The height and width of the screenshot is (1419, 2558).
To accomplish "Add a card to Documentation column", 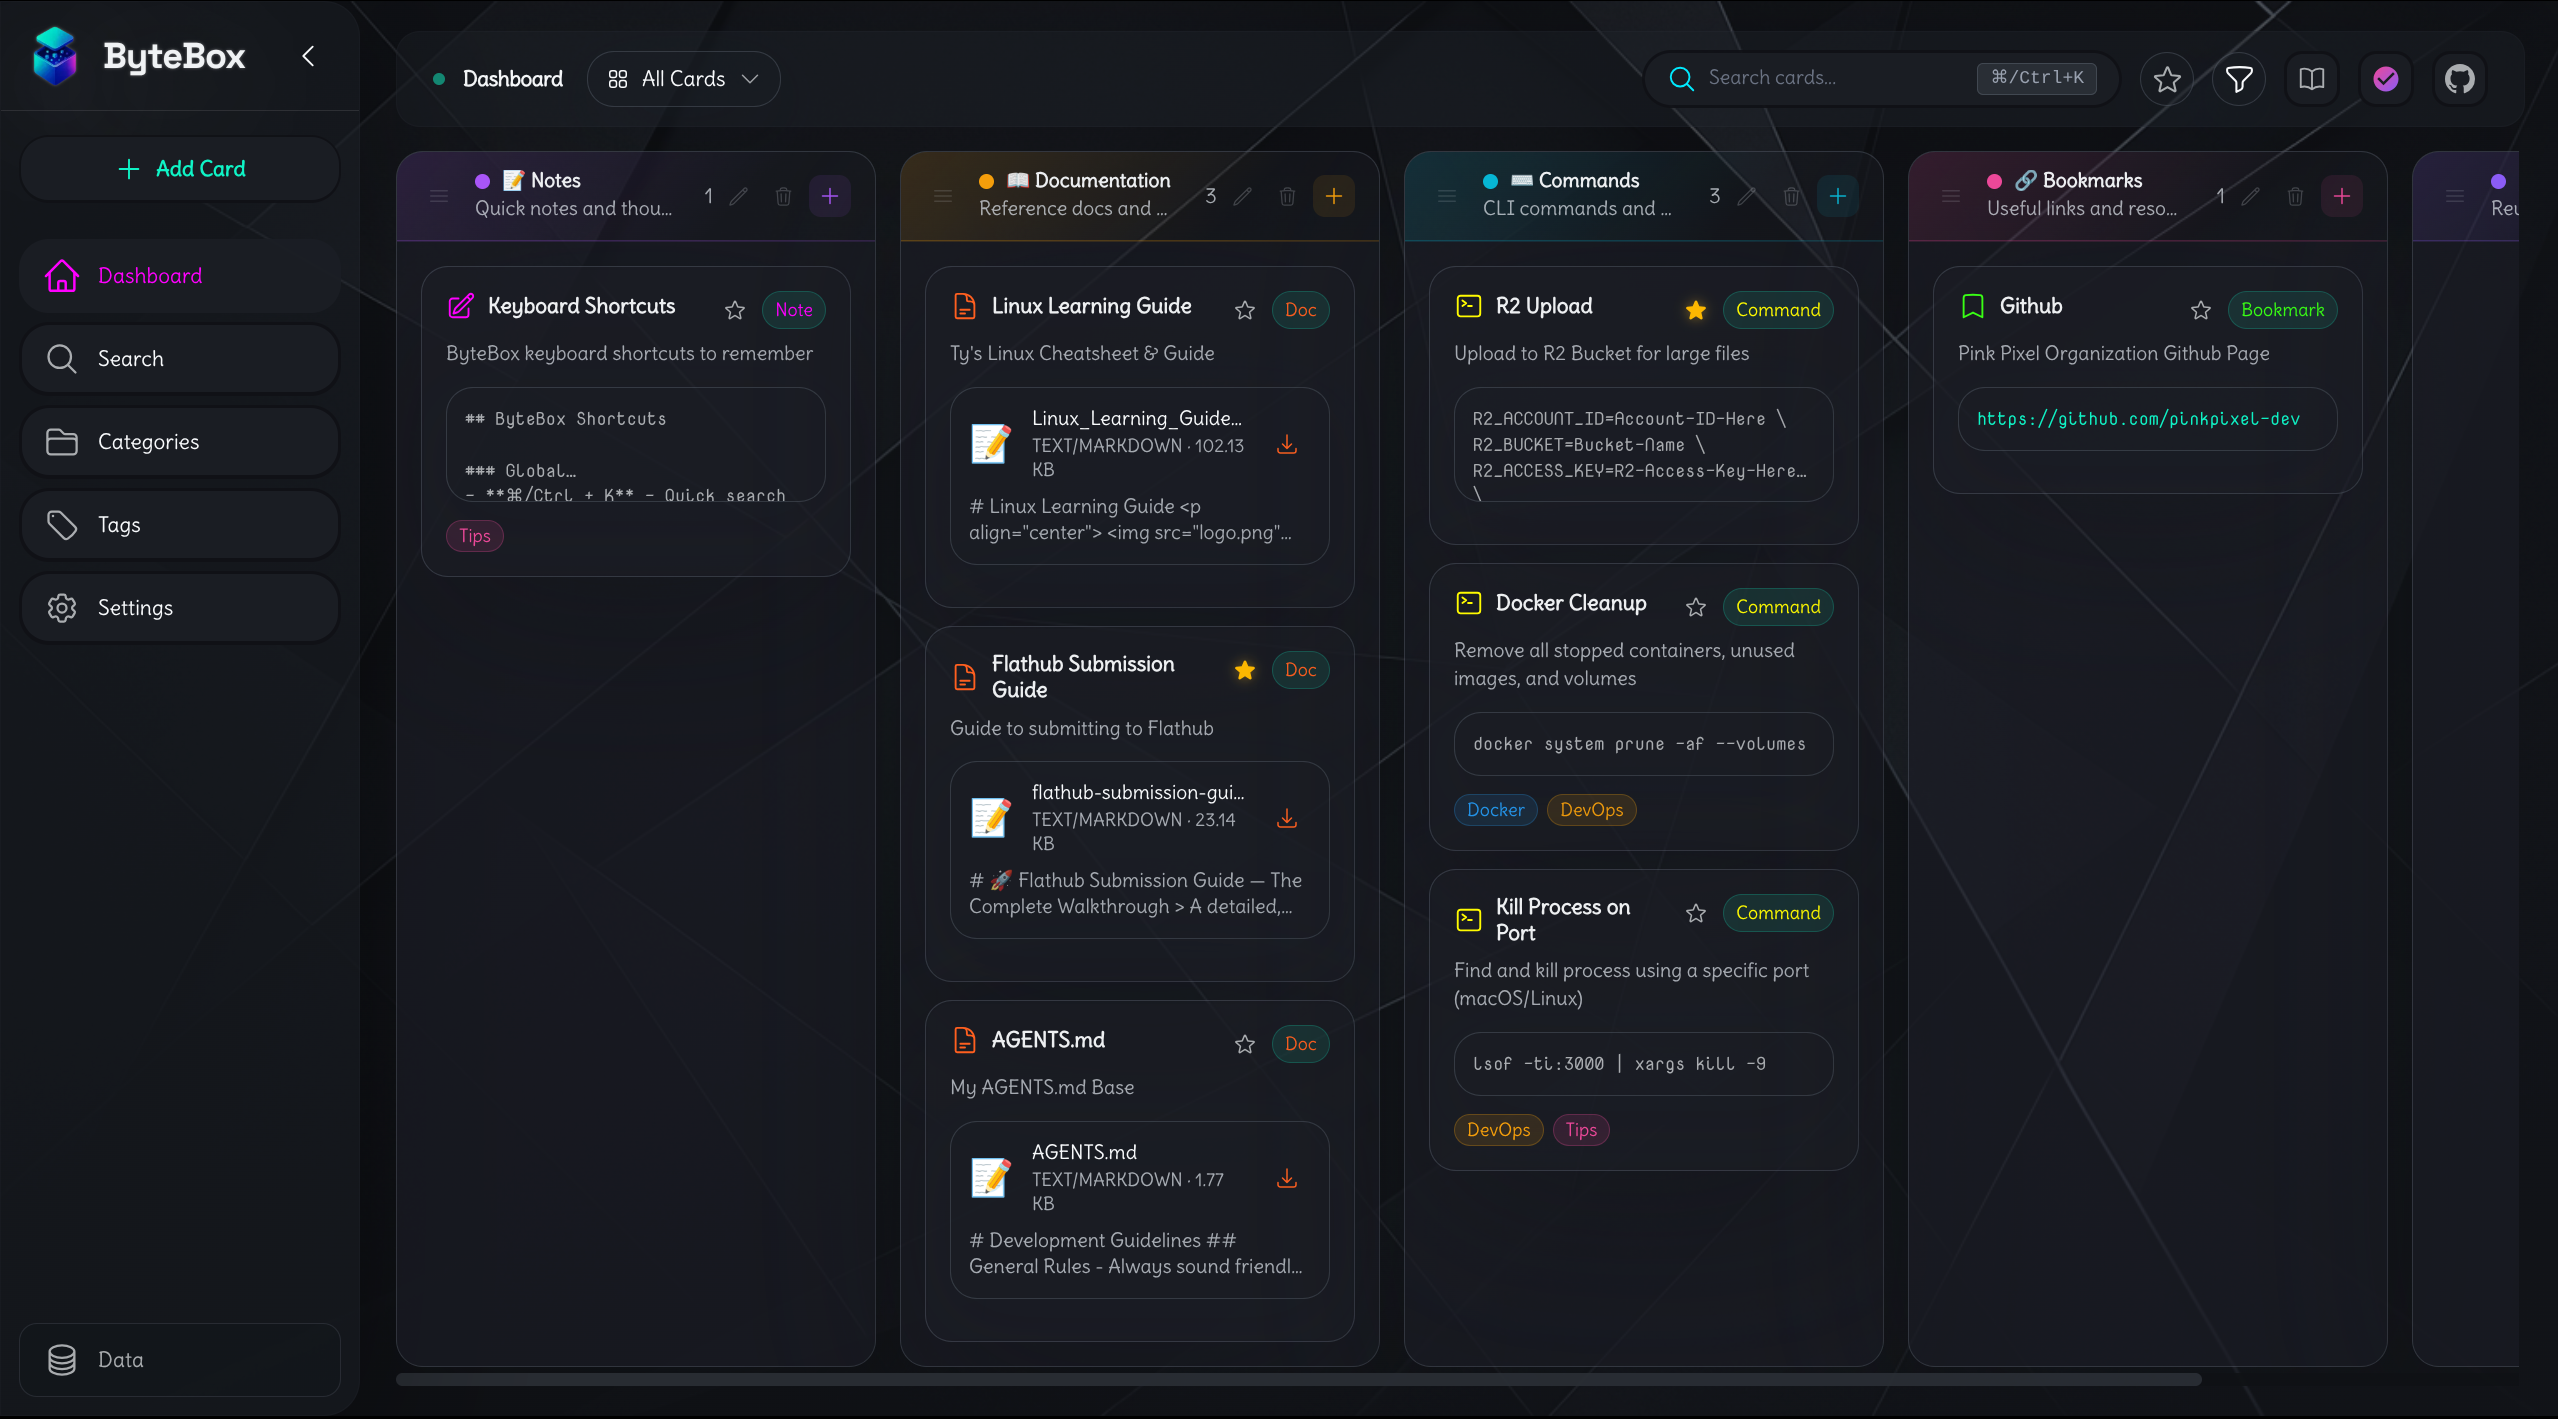I will (x=1334, y=196).
